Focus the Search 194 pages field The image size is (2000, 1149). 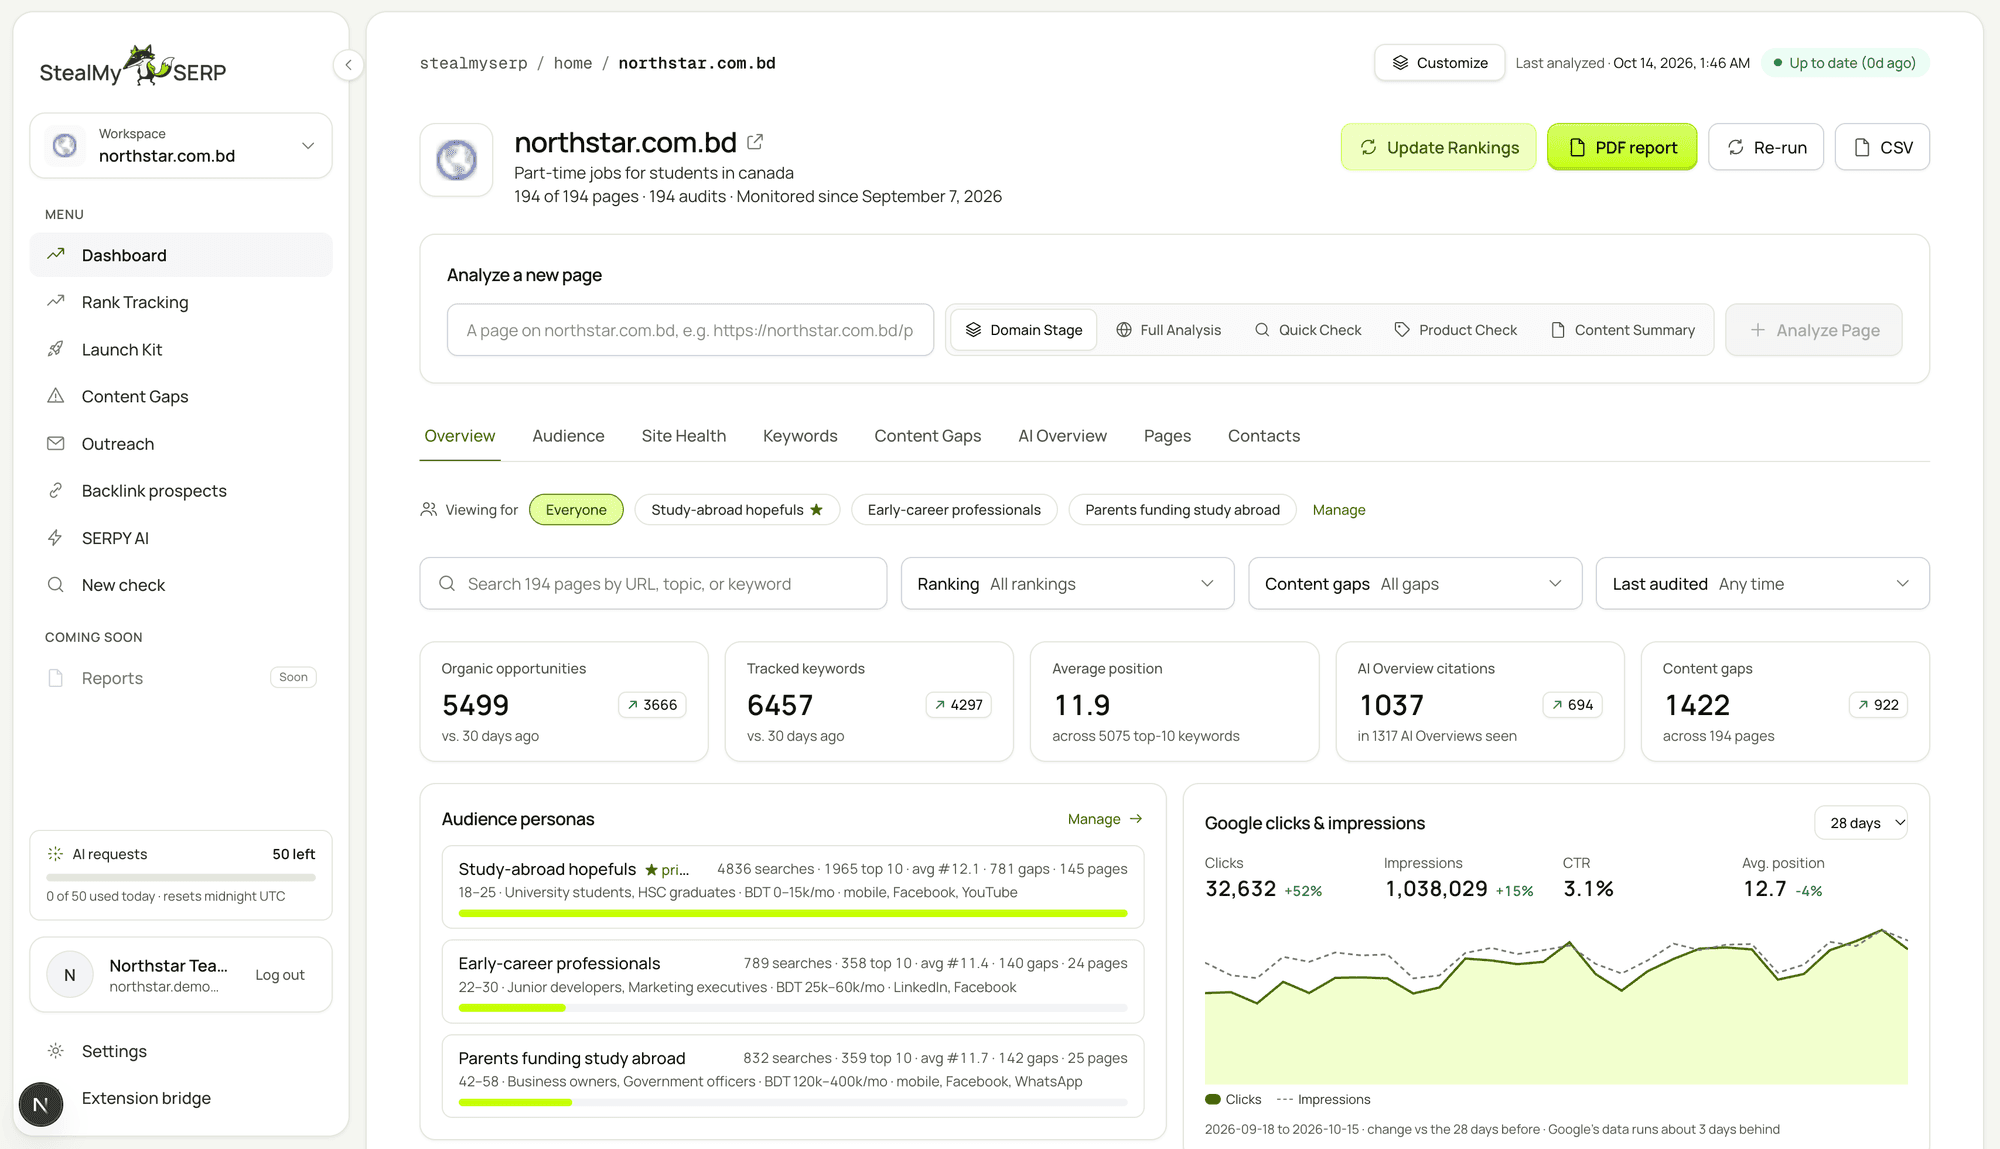click(653, 584)
